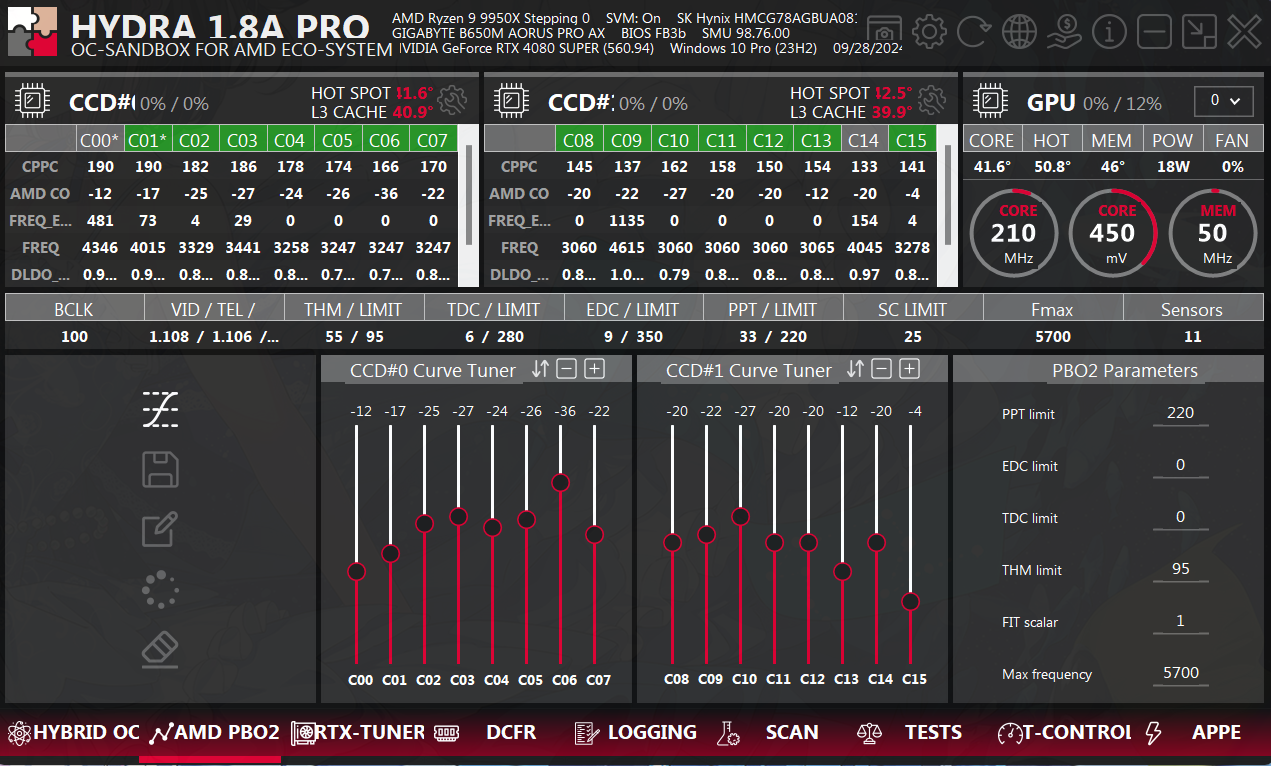Click the Fmax column header
The height and width of the screenshot is (766, 1271).
(1052, 309)
